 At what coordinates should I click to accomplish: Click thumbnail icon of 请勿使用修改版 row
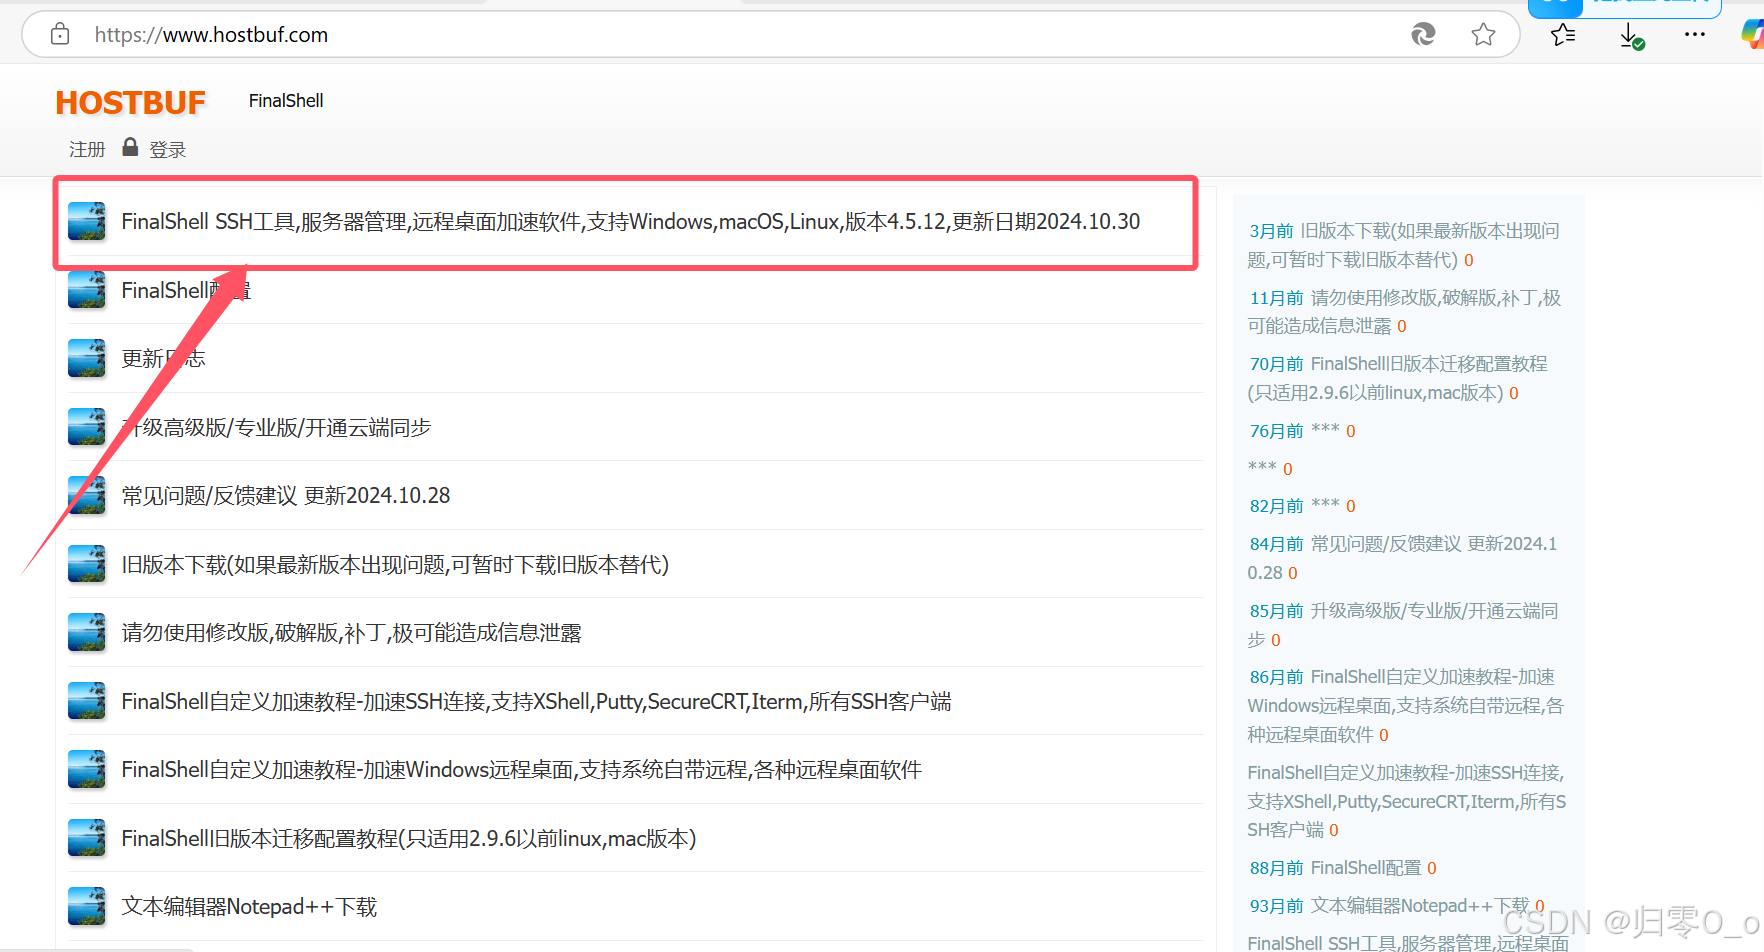tap(87, 632)
